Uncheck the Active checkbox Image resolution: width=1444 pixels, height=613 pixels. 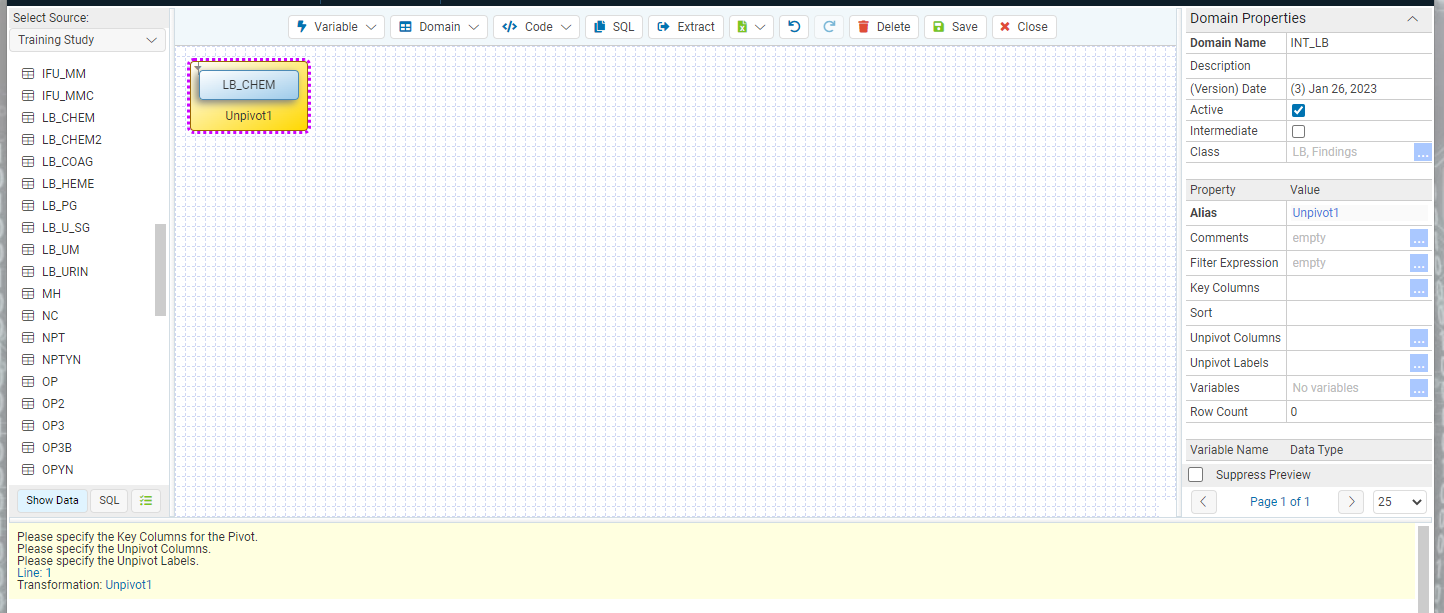click(1298, 110)
